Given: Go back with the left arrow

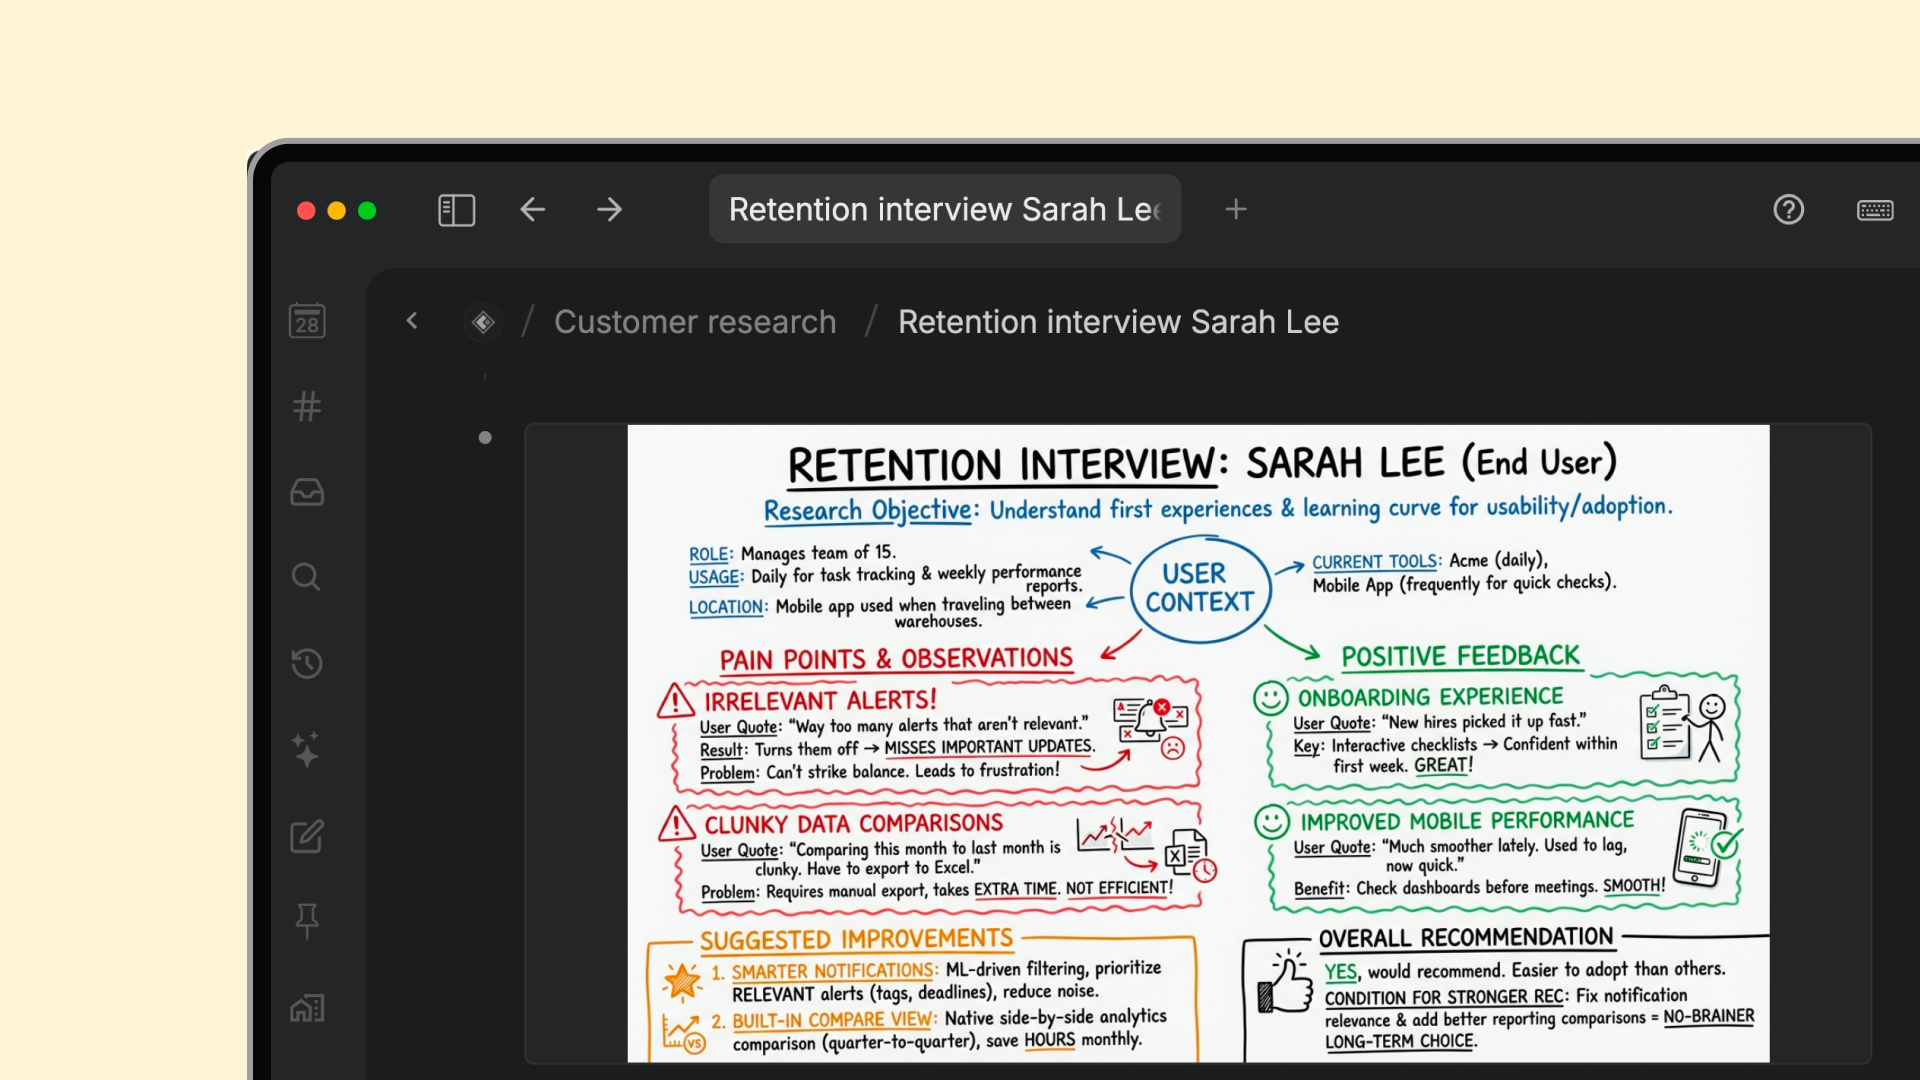Looking at the screenshot, I should 532,210.
